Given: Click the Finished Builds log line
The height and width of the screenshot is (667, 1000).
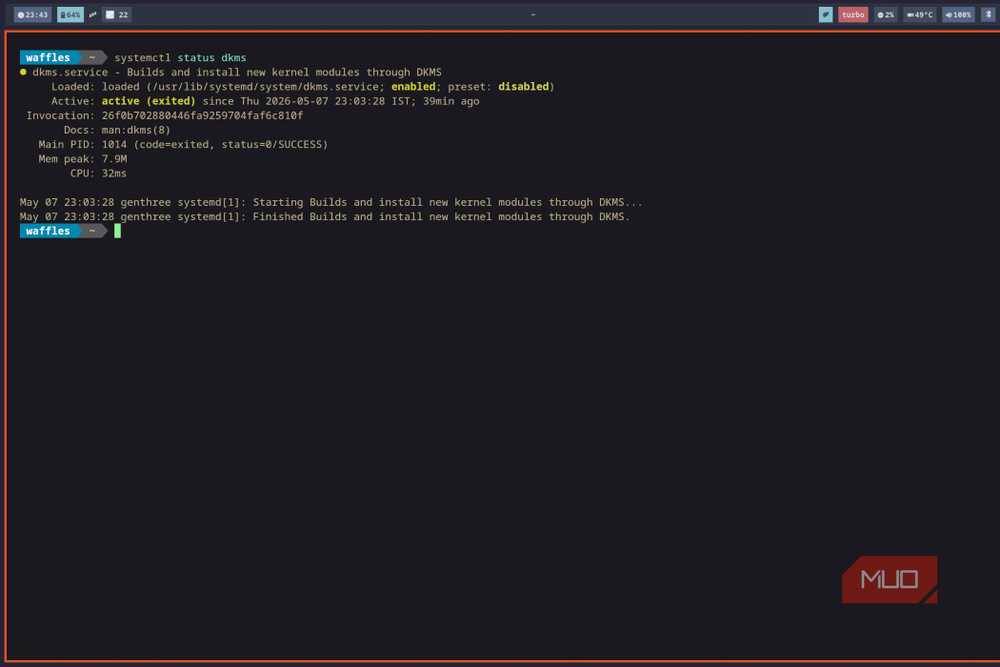Looking at the screenshot, I should click(x=325, y=217).
